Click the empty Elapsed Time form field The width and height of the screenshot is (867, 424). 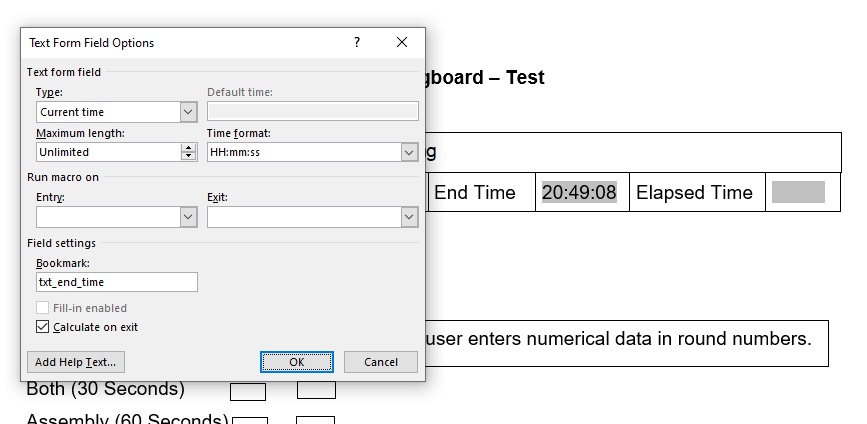[x=798, y=192]
